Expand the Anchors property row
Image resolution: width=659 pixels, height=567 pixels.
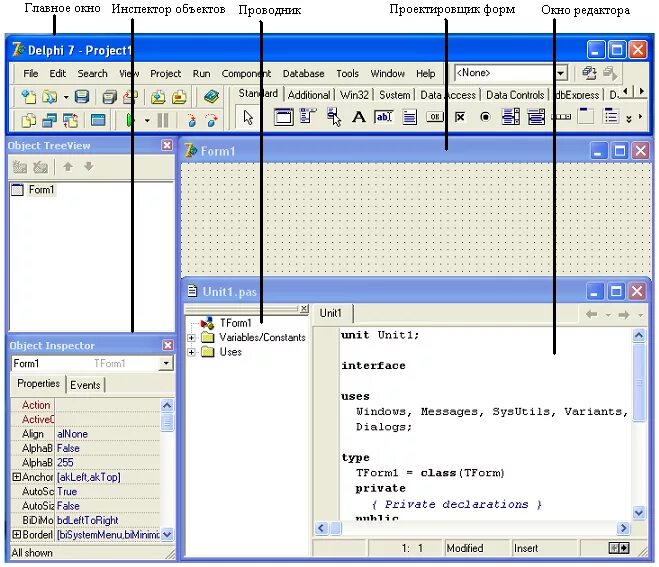coord(16,477)
